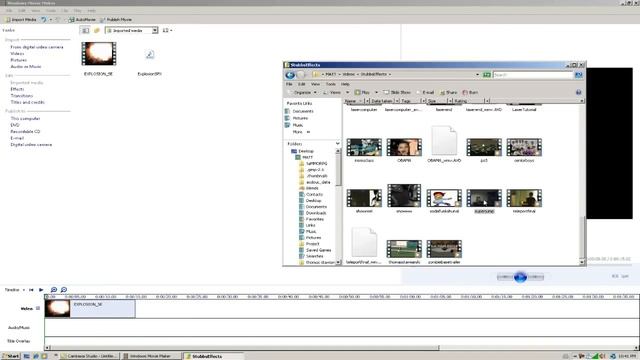
Task: Open 'Titles and credits' task link
Action: click(x=27, y=102)
